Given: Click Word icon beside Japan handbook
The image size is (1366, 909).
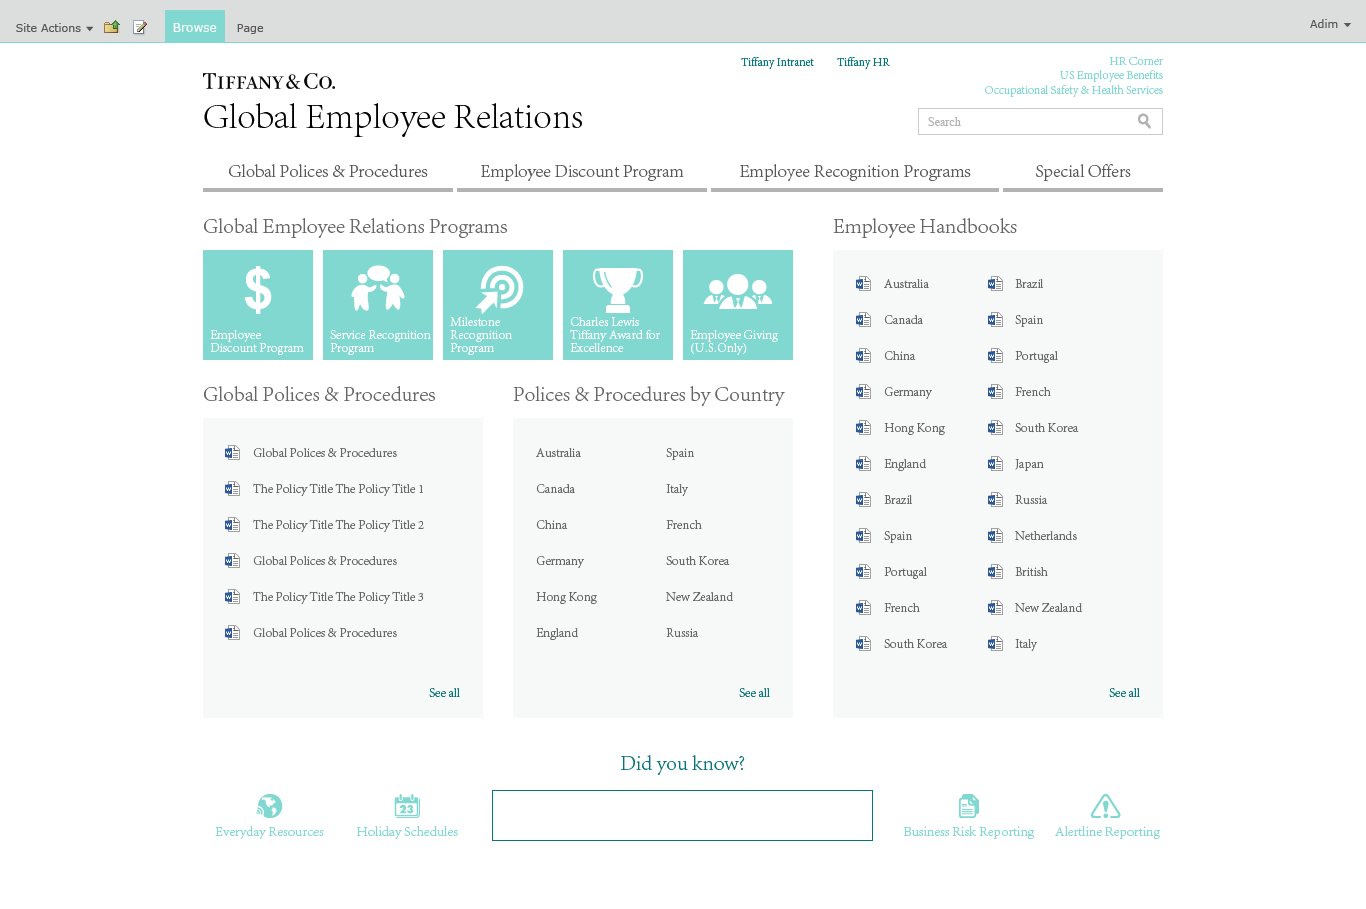Looking at the screenshot, I should 995,464.
